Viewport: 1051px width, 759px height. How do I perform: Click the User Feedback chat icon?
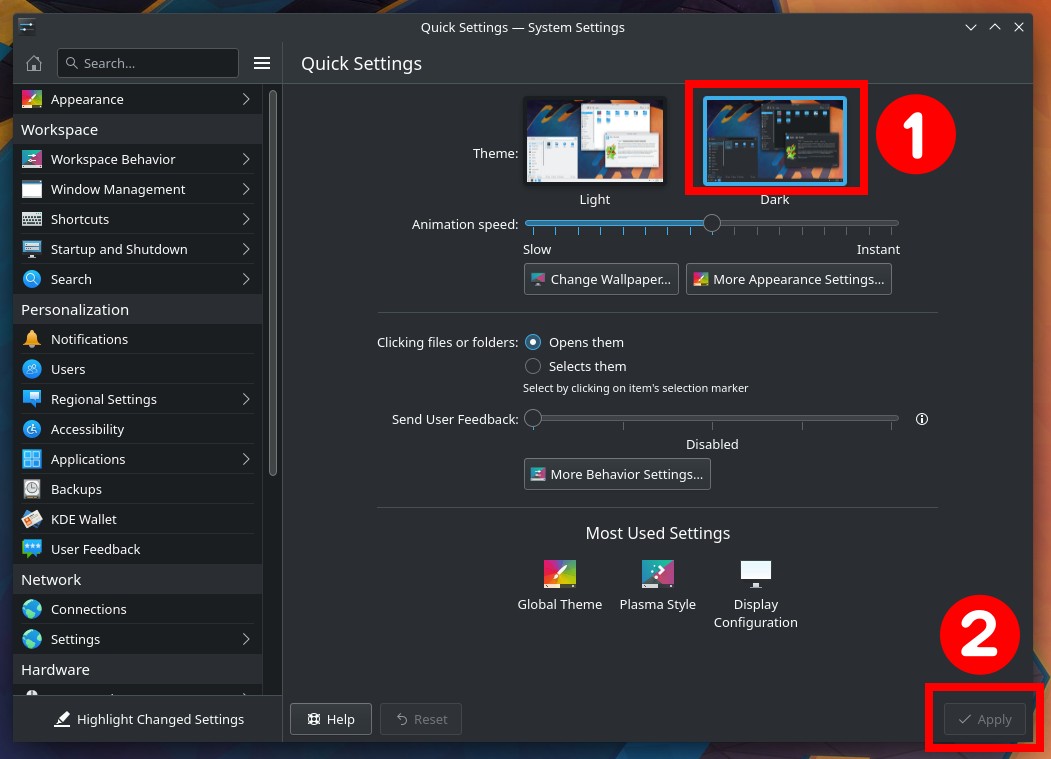(32, 549)
